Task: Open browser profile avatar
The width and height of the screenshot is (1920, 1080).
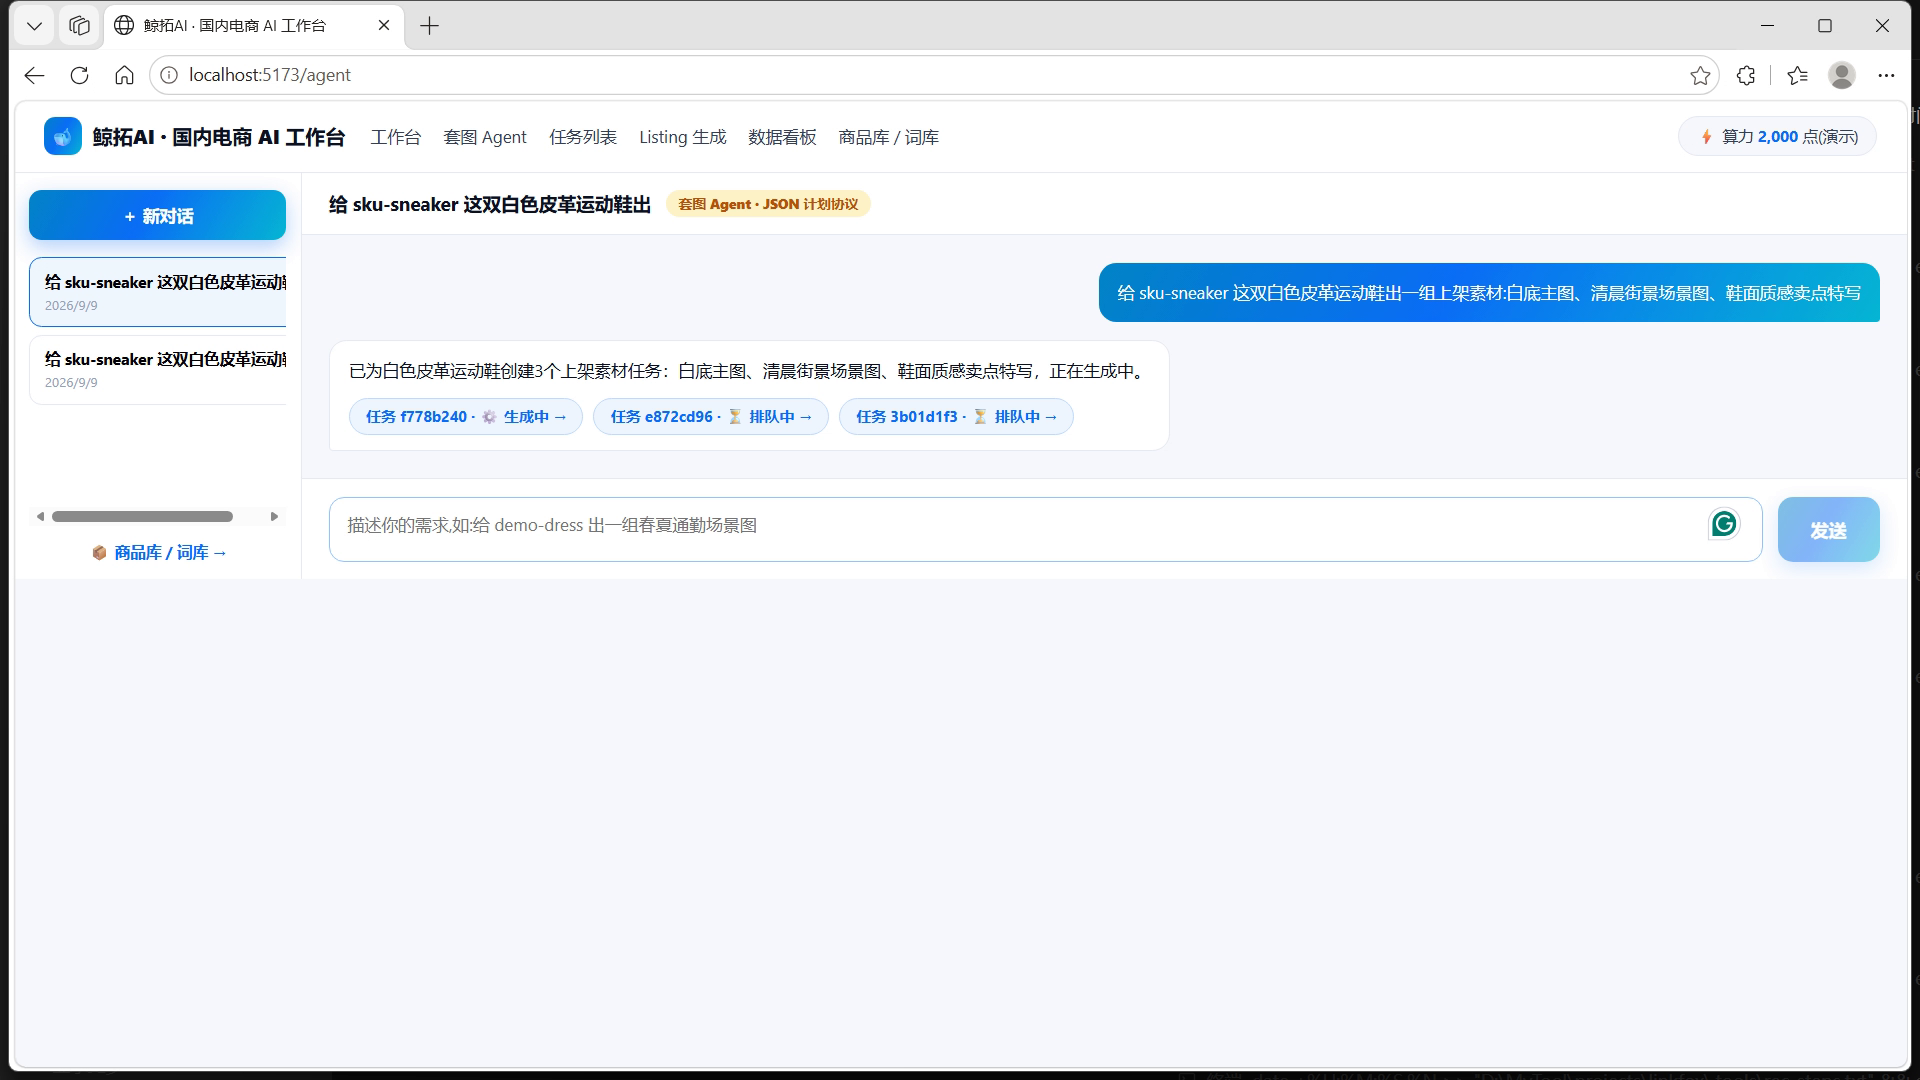Action: [x=1842, y=75]
